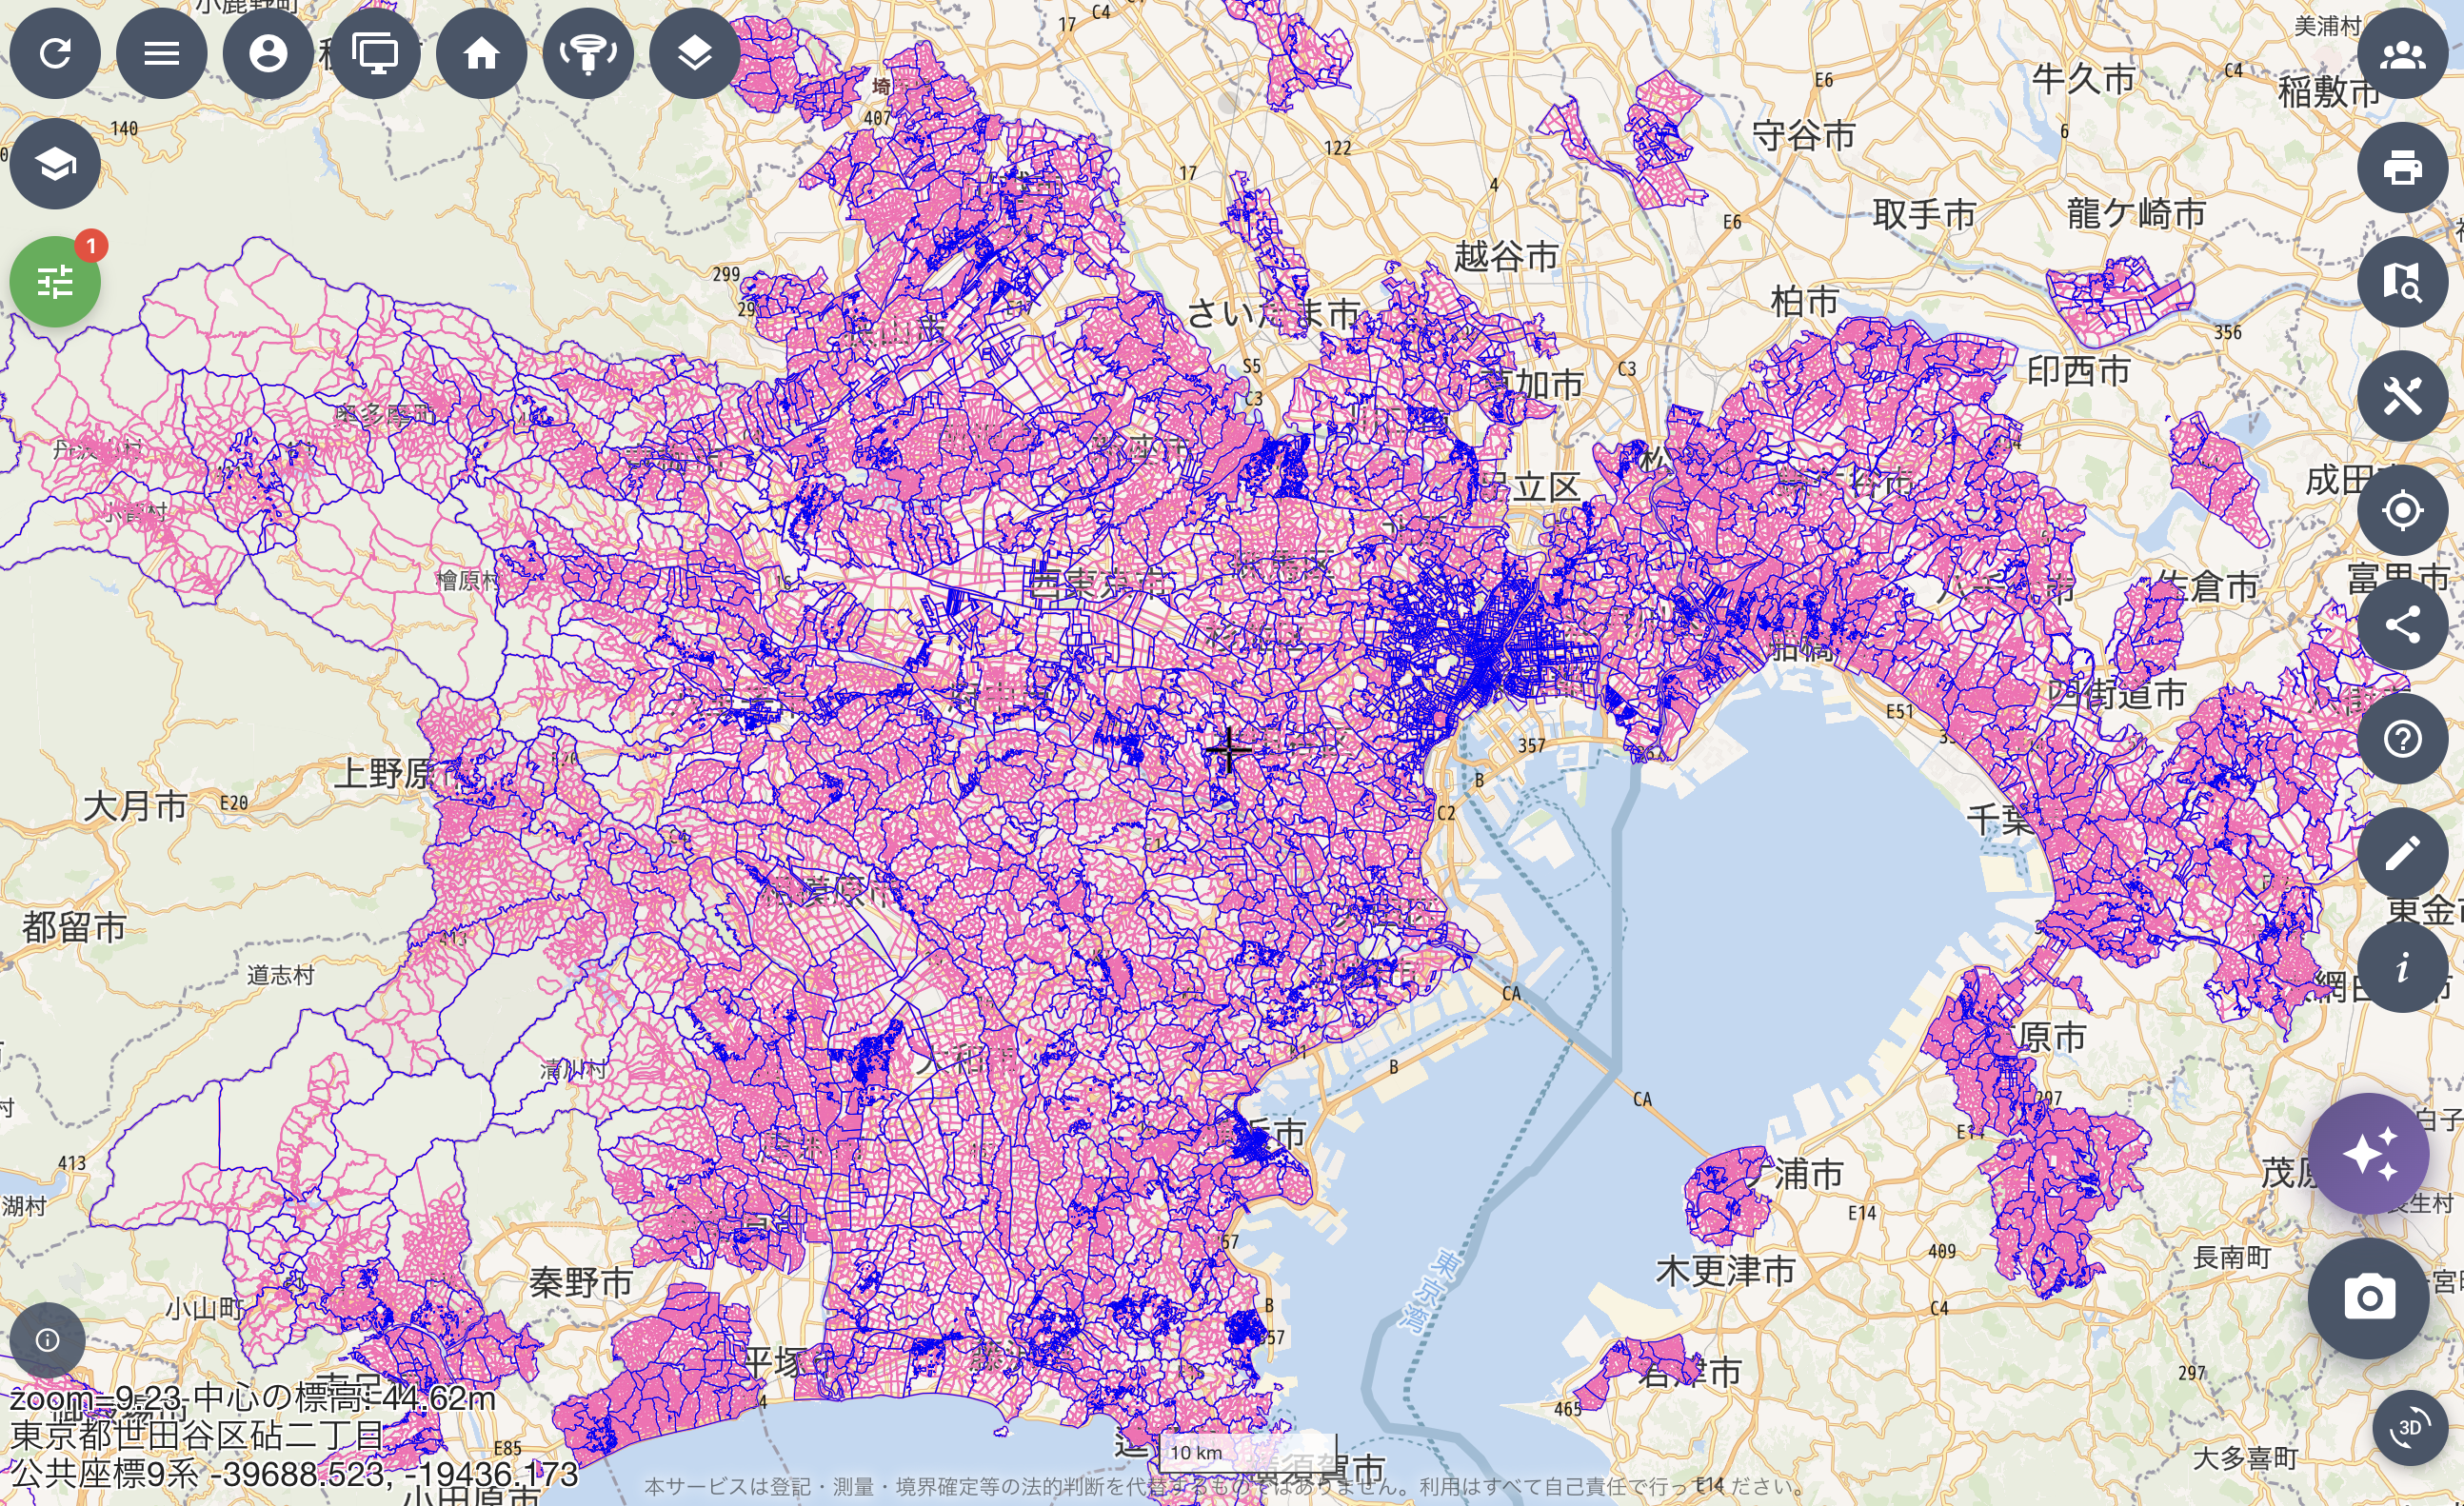Expand the base map style panel
This screenshot has width=2464, height=1506.
(54, 162)
